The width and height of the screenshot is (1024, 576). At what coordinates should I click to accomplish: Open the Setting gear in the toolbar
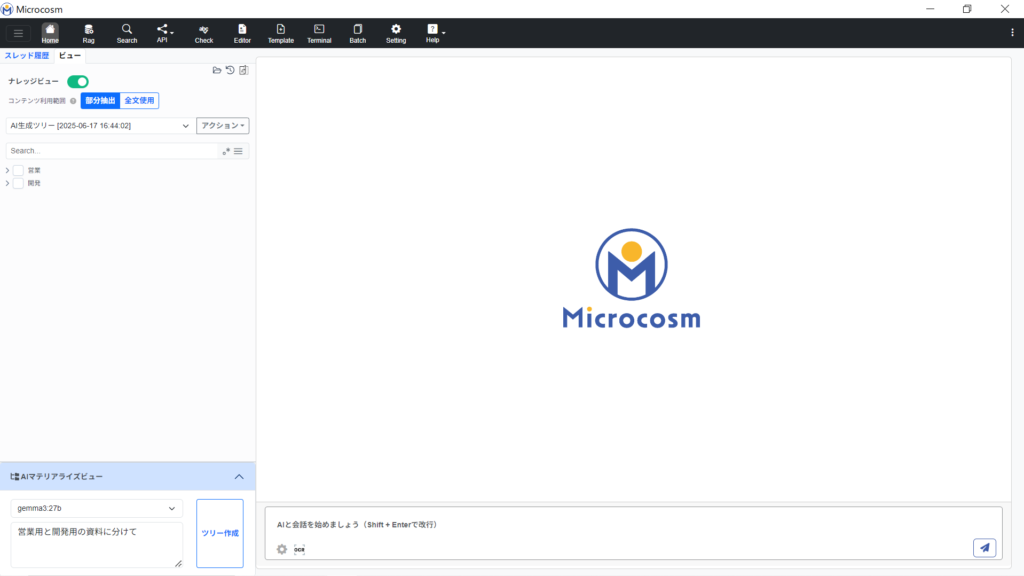pyautogui.click(x=396, y=33)
